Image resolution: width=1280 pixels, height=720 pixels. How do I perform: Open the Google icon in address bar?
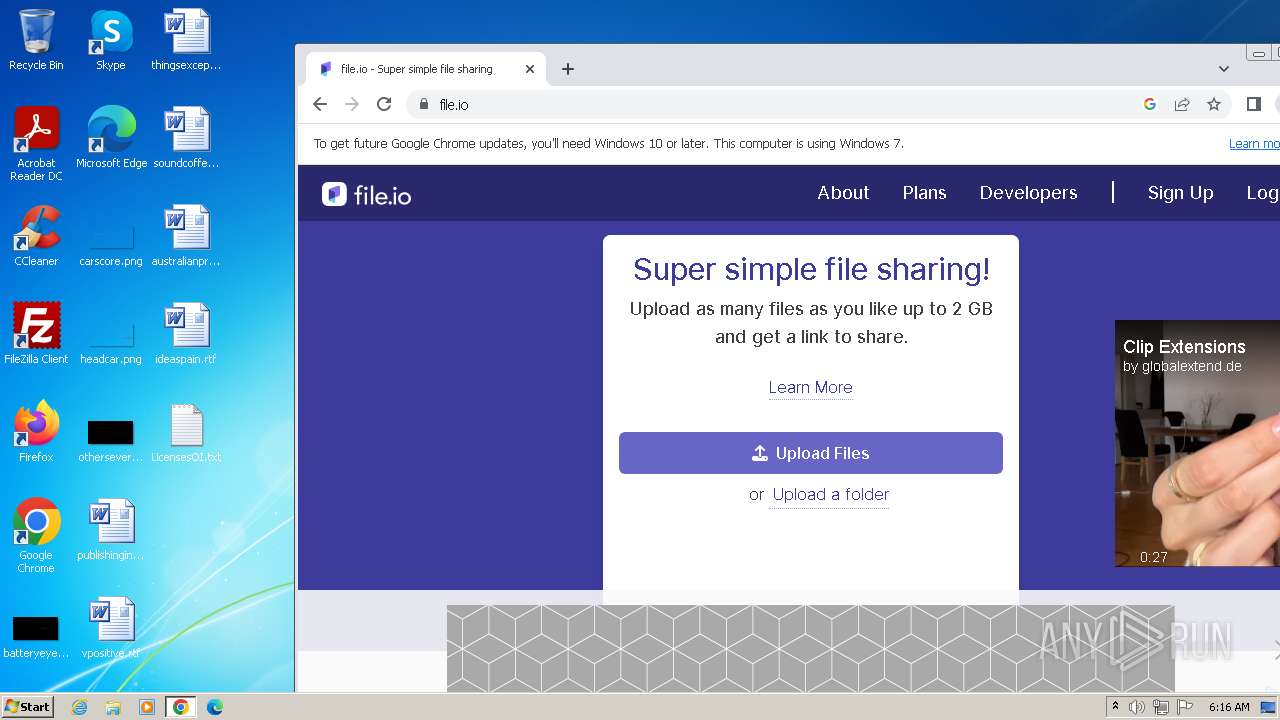click(1150, 104)
